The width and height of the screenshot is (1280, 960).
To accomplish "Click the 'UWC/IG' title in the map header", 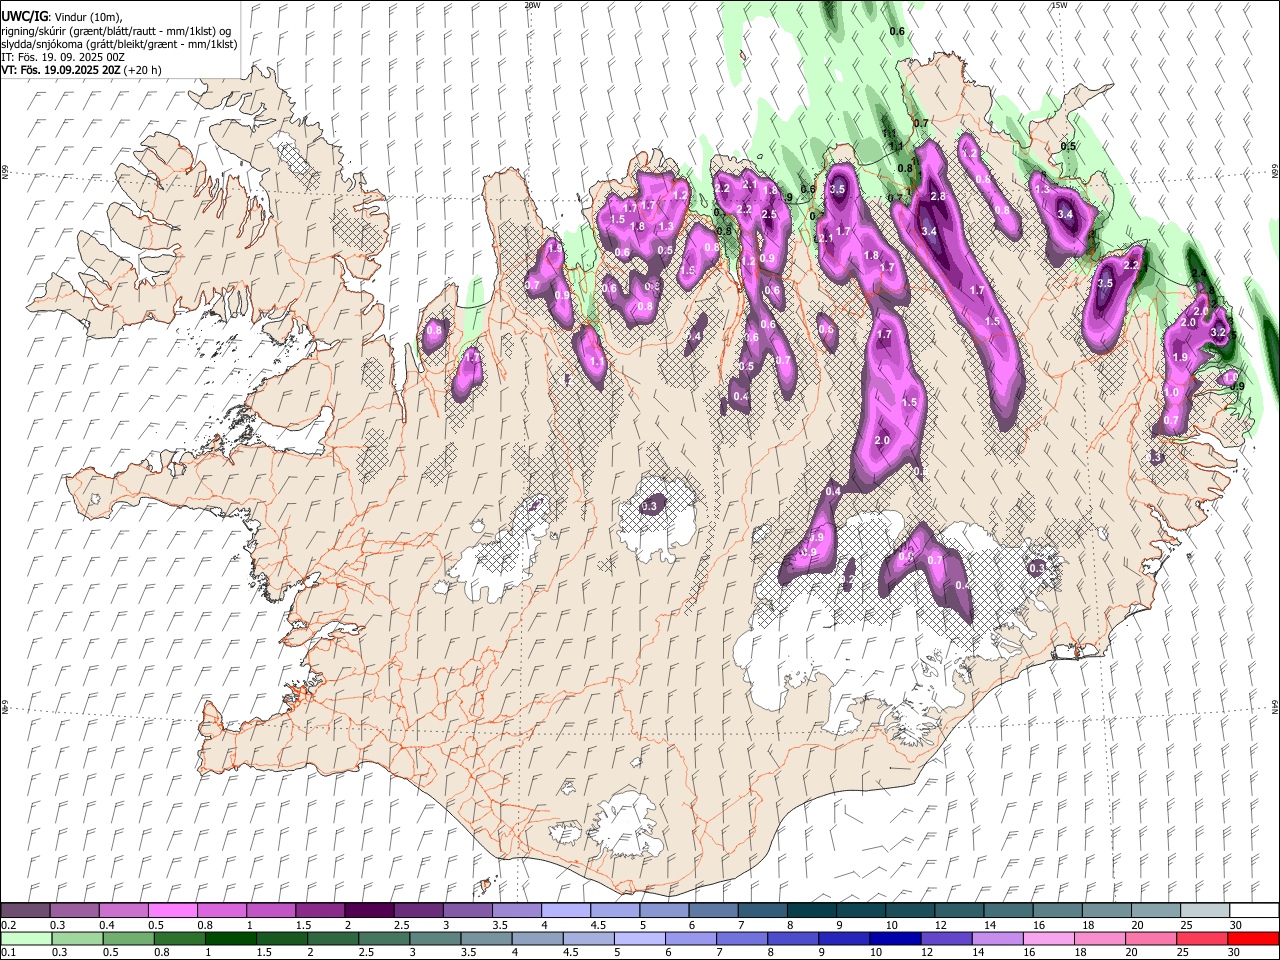I will tap(24, 16).
